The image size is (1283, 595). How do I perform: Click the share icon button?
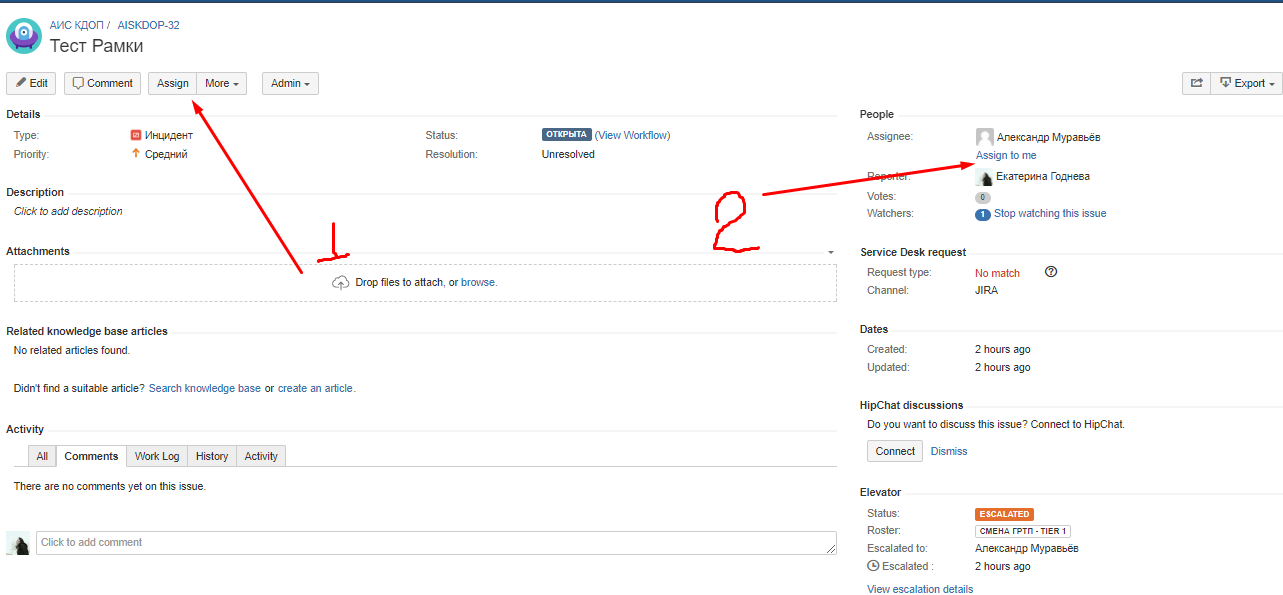pyautogui.click(x=1196, y=84)
